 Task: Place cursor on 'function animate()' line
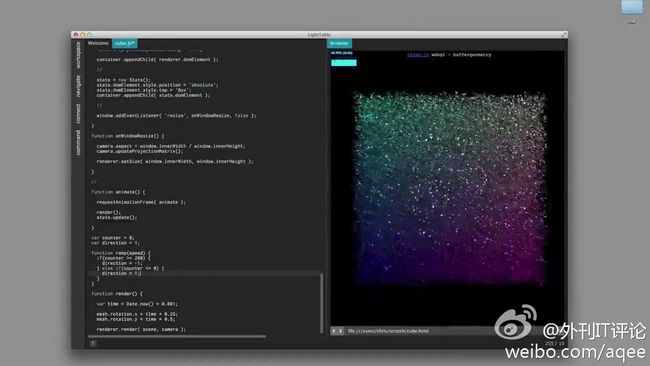(119, 192)
